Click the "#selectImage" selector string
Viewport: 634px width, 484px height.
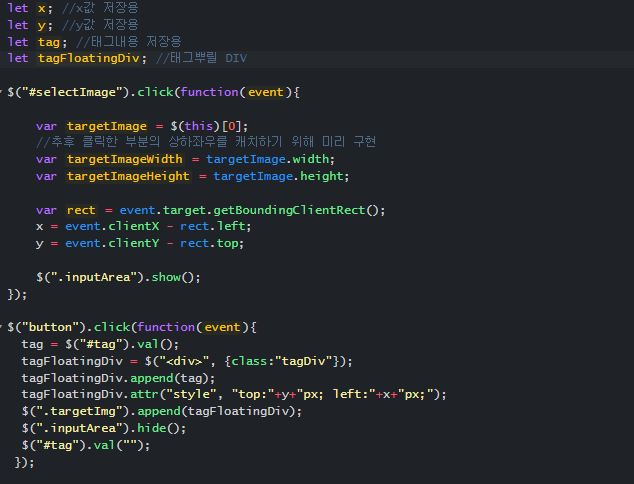[72, 92]
